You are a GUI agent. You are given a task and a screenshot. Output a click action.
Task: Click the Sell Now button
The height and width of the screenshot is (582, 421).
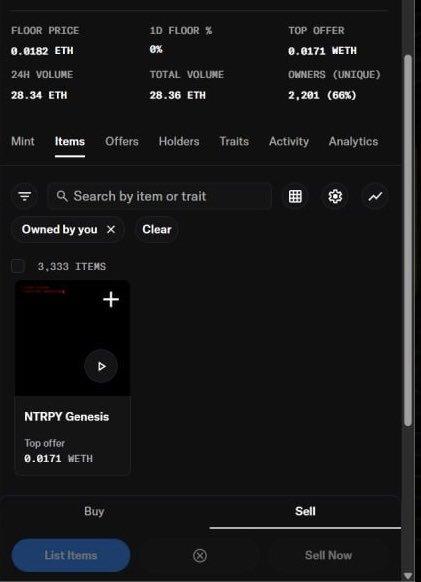click(x=328, y=555)
